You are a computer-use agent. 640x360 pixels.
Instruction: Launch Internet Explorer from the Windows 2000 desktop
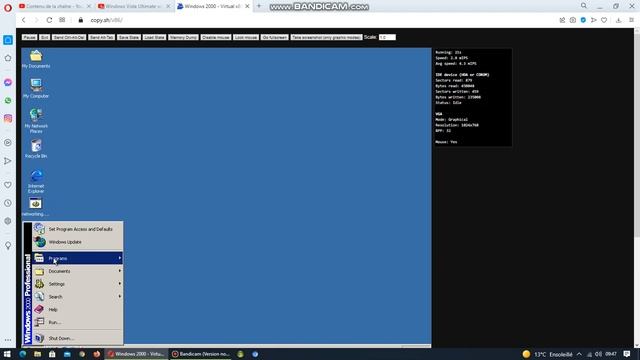[x=36, y=182]
